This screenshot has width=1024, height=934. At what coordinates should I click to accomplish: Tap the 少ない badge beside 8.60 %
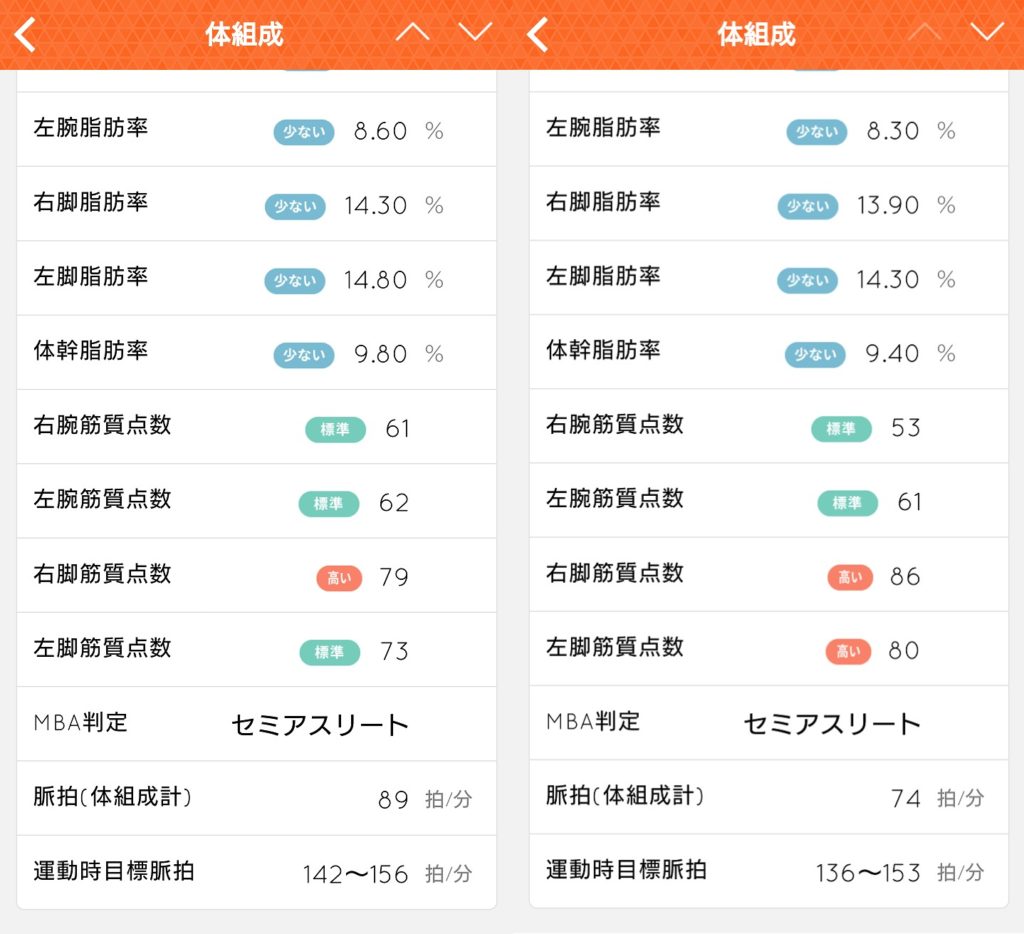click(304, 132)
